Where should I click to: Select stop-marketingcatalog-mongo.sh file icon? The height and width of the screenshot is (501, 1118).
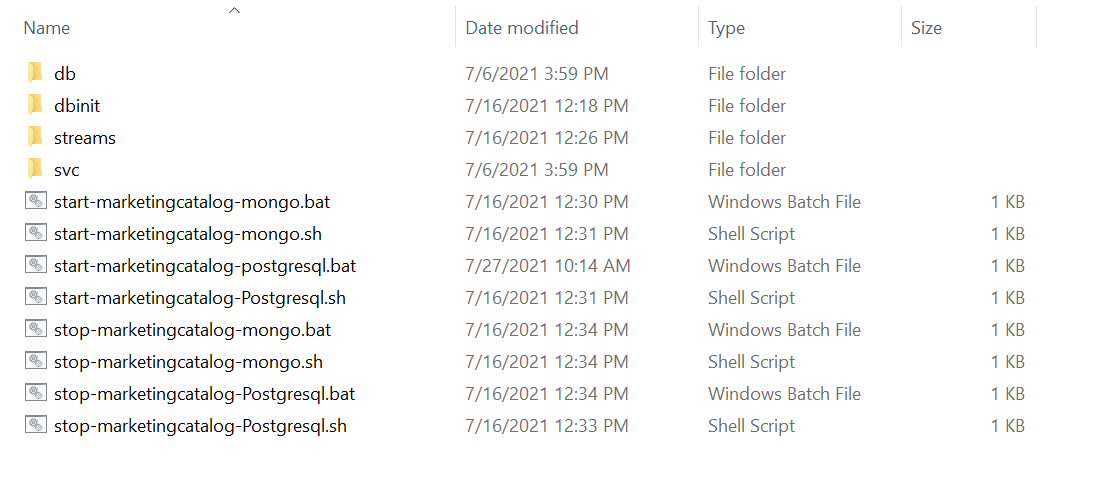pyautogui.click(x=36, y=361)
